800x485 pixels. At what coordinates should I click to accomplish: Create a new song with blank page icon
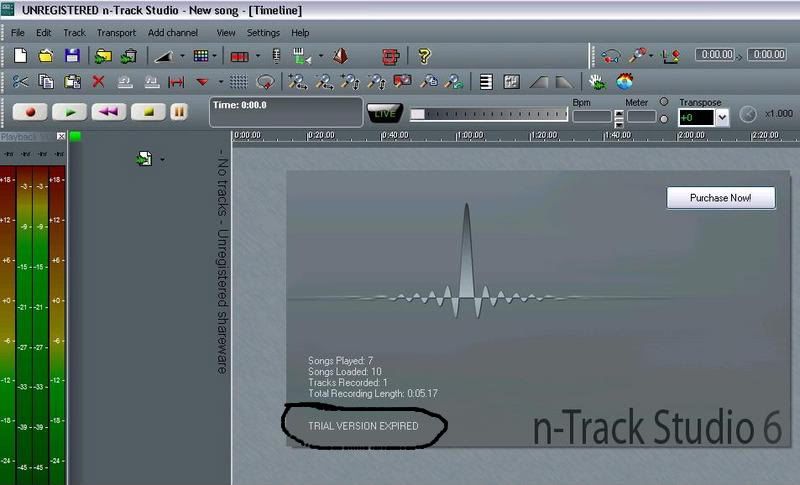pos(20,56)
